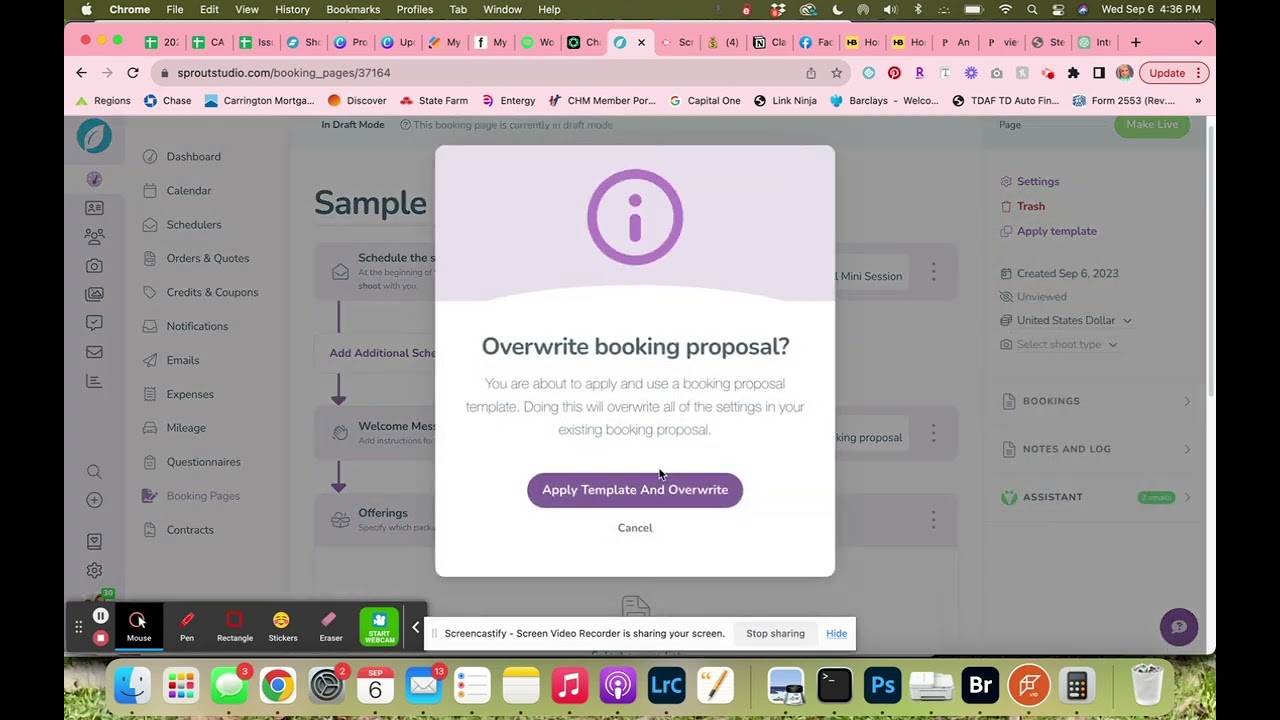Click the image gallery icon in left rail
This screenshot has height=720, width=1280.
tap(94, 295)
